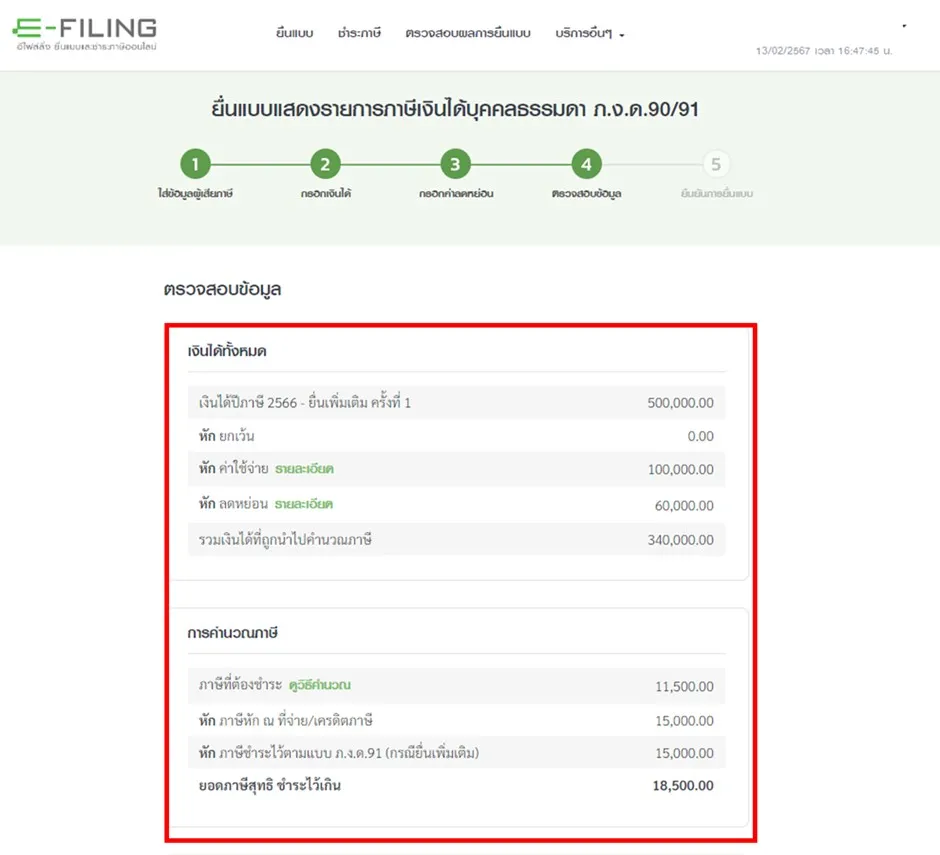
Task: Open รายละเอียด link for หัก ค่าใช้จ่าย
Action: pyautogui.click(x=304, y=469)
